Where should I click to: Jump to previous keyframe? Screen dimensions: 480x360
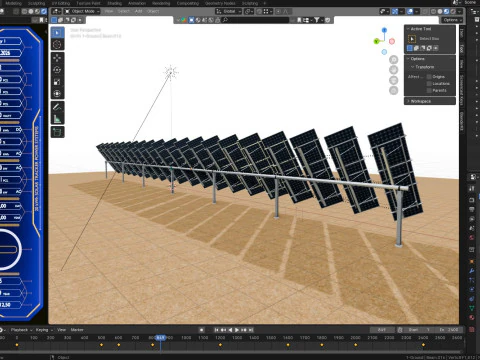[223, 330]
